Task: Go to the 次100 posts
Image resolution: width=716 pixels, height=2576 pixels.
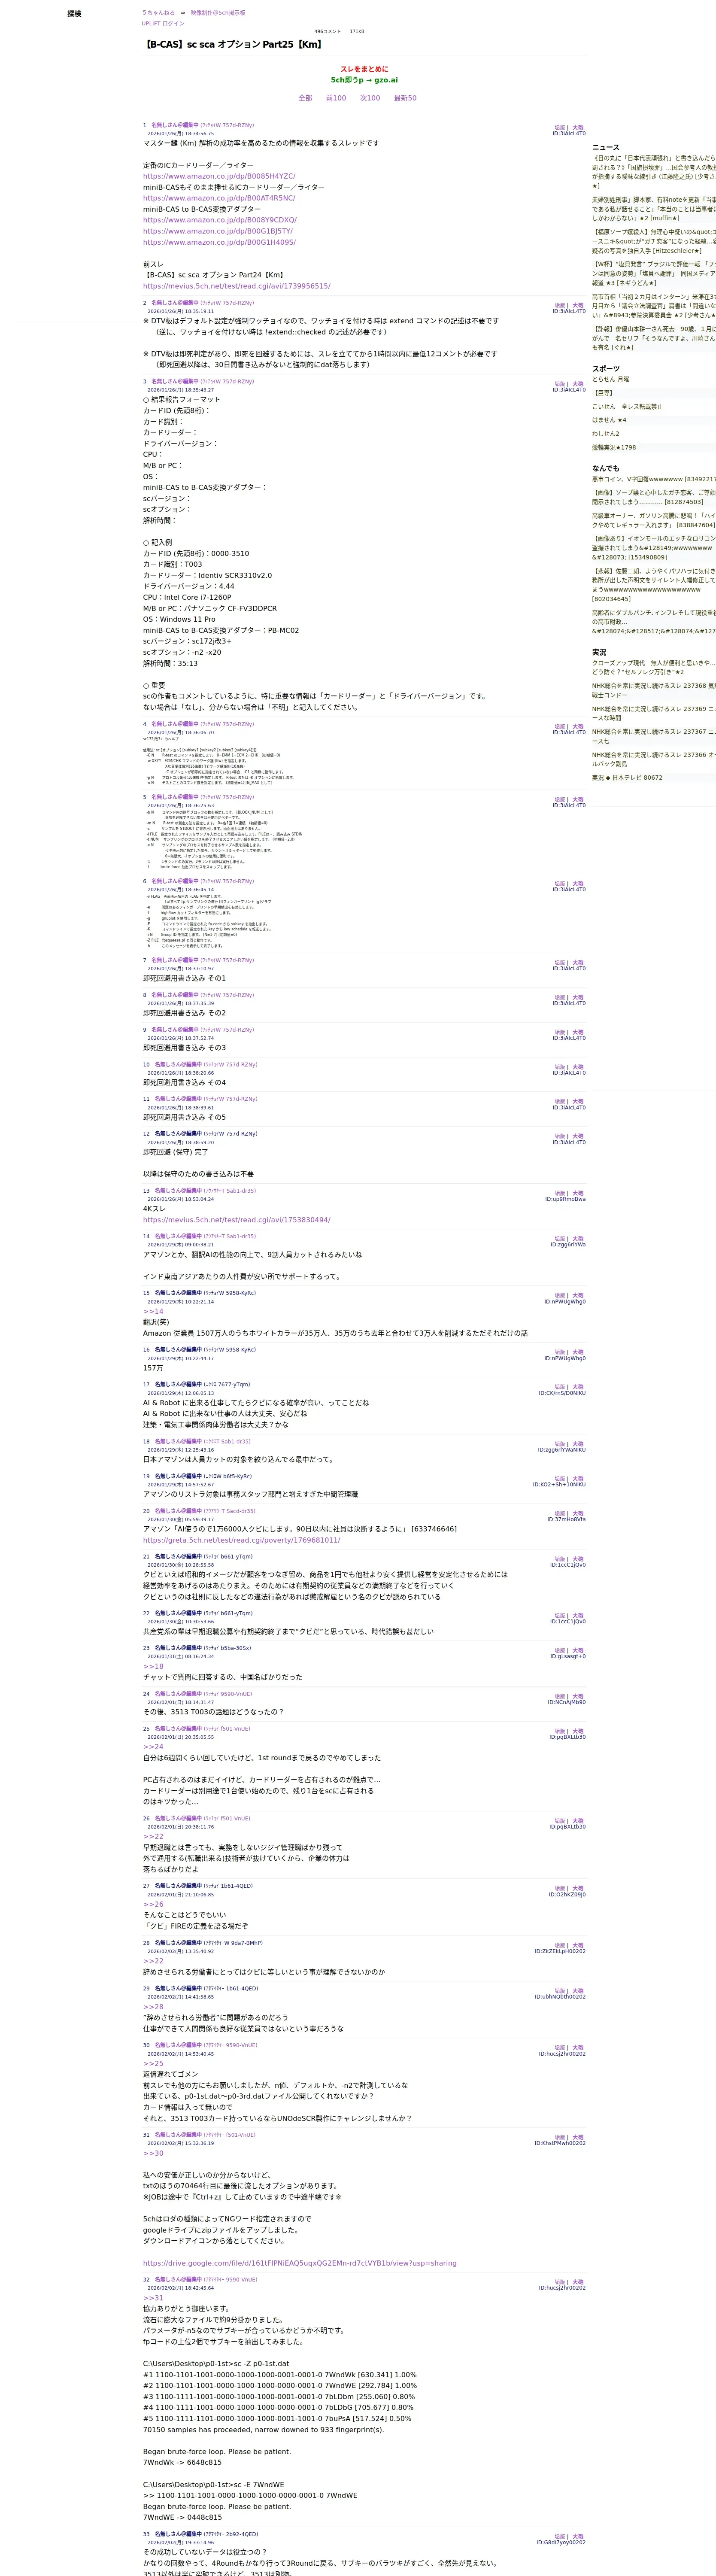Action: (x=370, y=98)
